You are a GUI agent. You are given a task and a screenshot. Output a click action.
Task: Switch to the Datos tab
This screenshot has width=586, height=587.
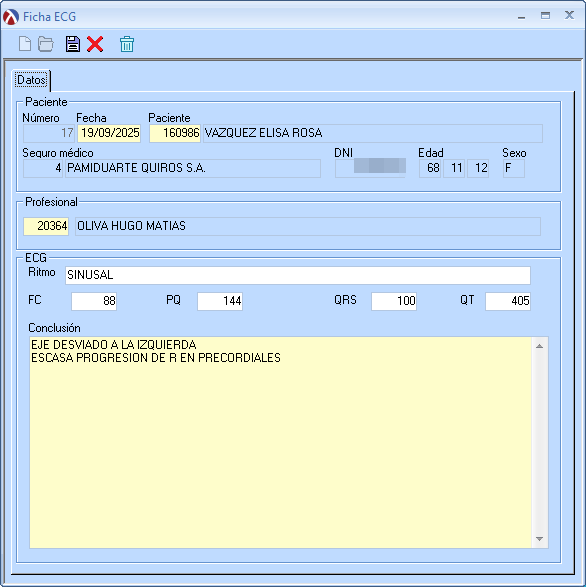click(x=31, y=80)
